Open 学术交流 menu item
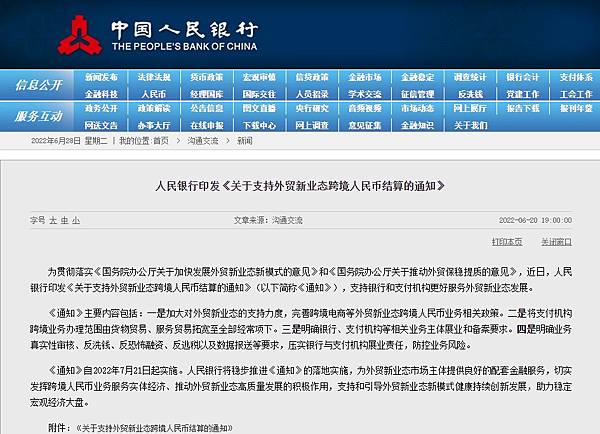Image resolution: width=600 pixels, height=434 pixels. click(x=365, y=94)
